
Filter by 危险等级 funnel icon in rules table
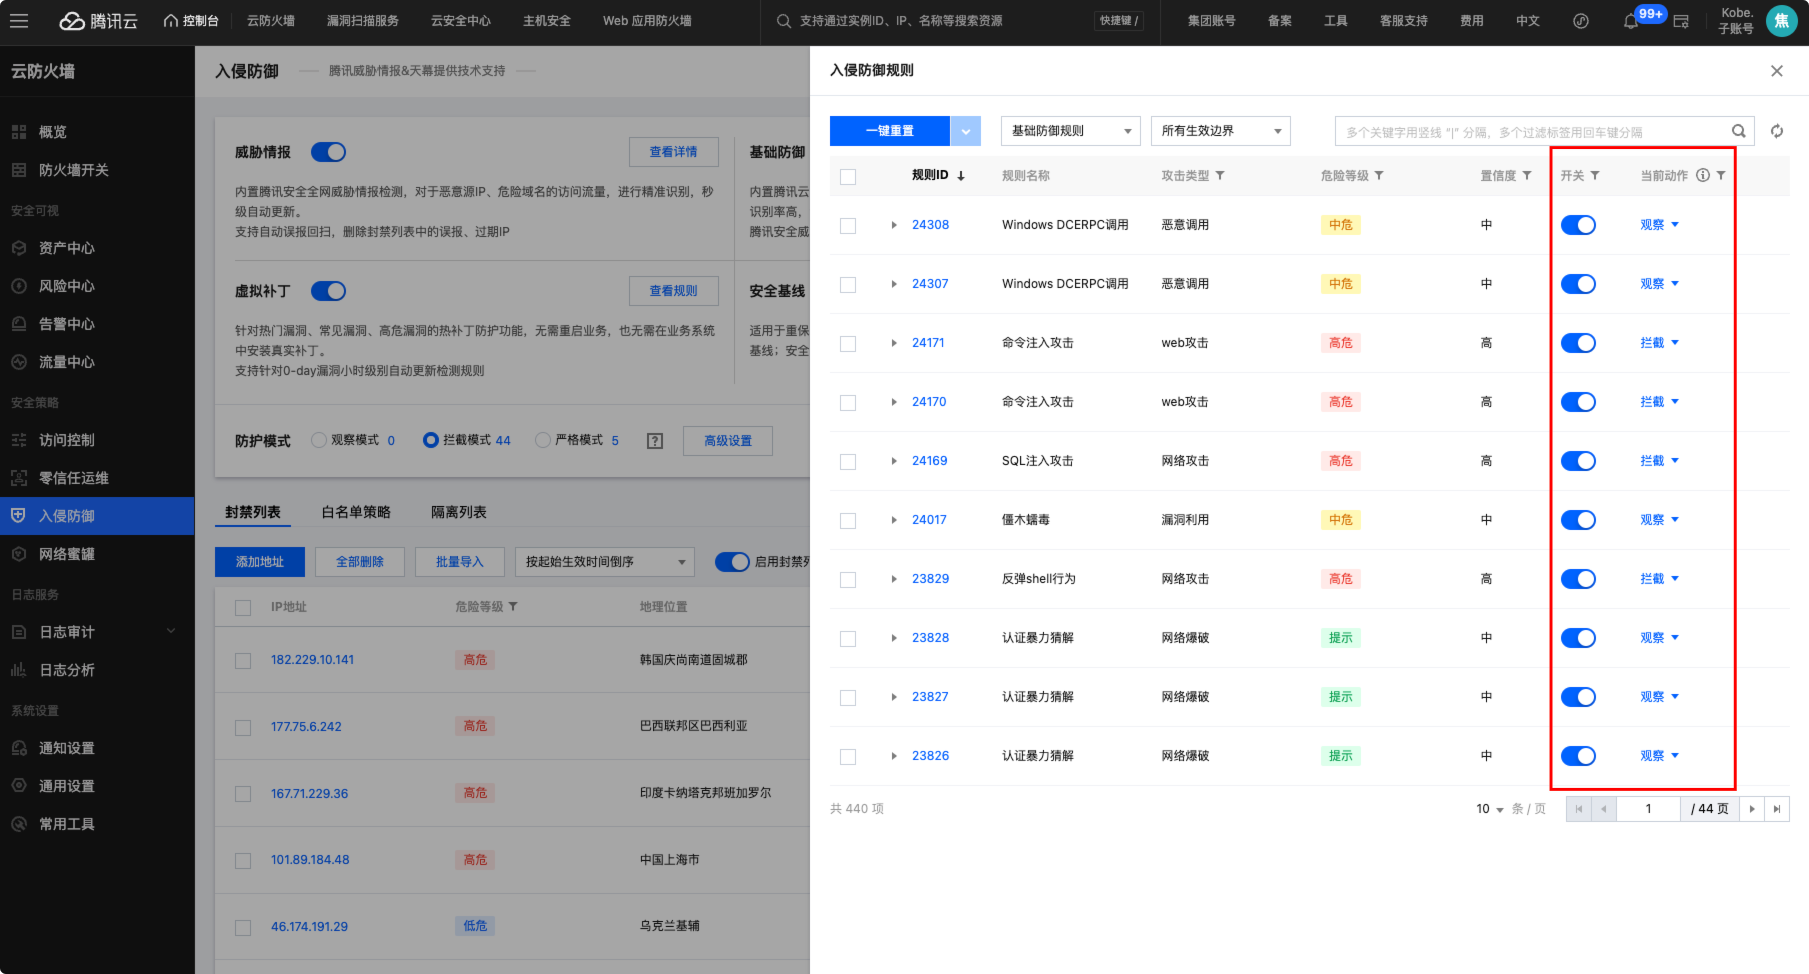(1379, 176)
